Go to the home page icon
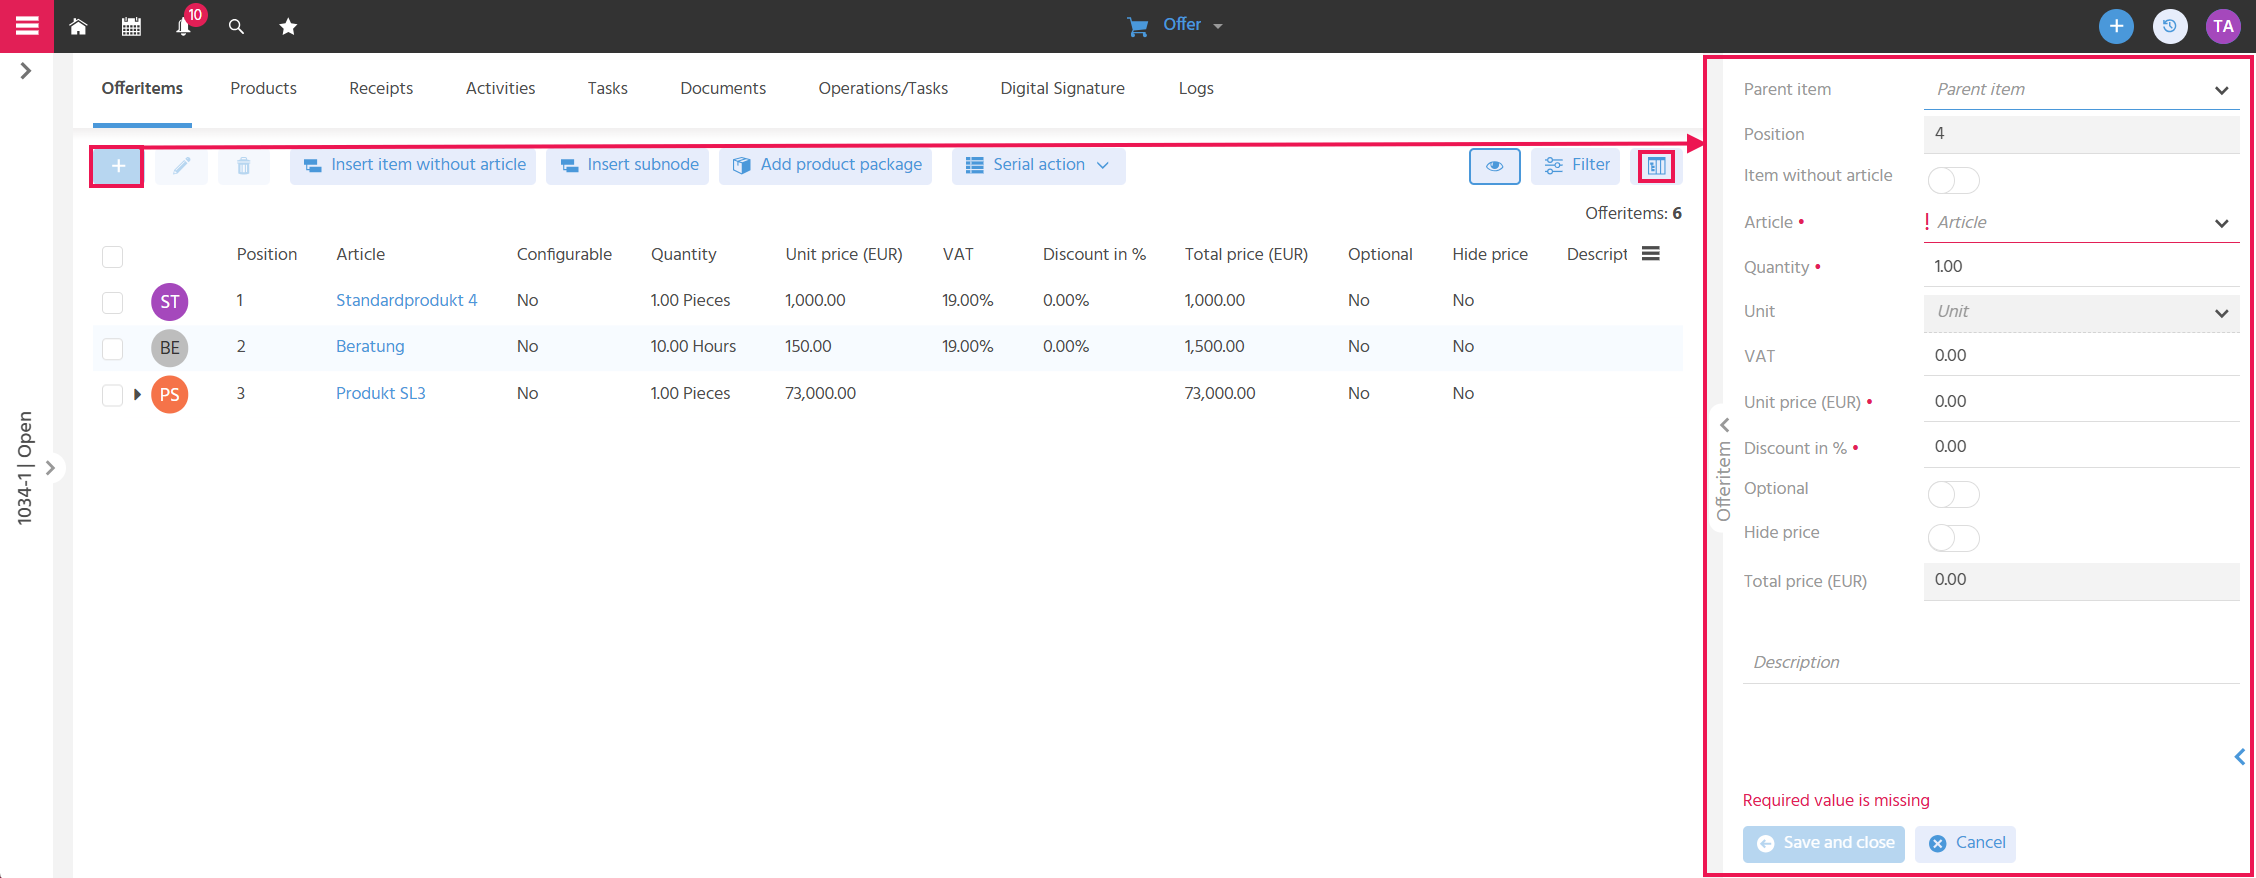 click(78, 27)
